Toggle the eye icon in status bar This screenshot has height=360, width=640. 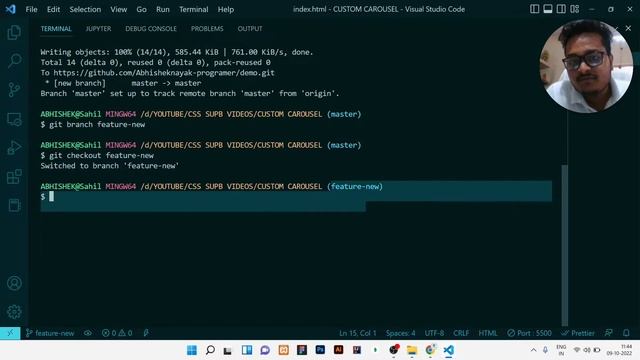click(x=88, y=333)
